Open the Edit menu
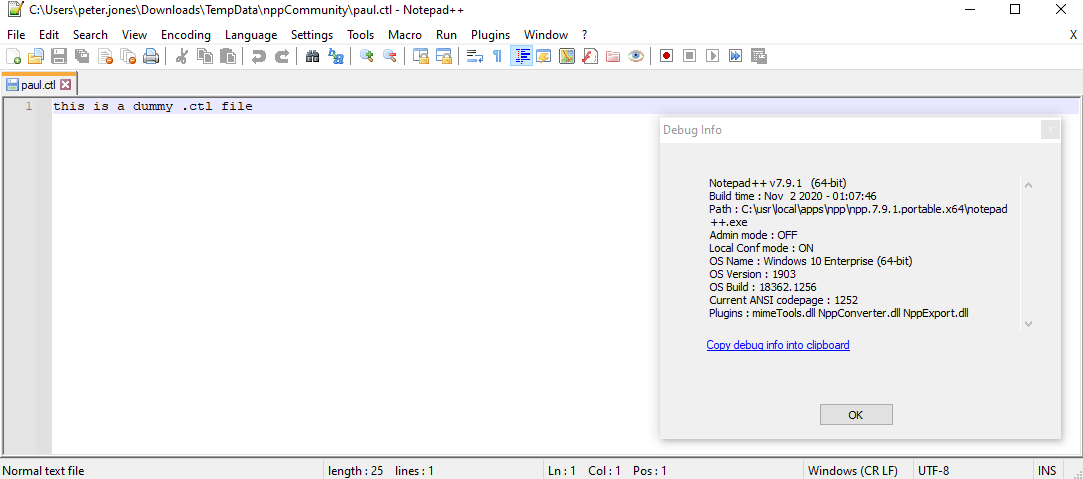 49,35
